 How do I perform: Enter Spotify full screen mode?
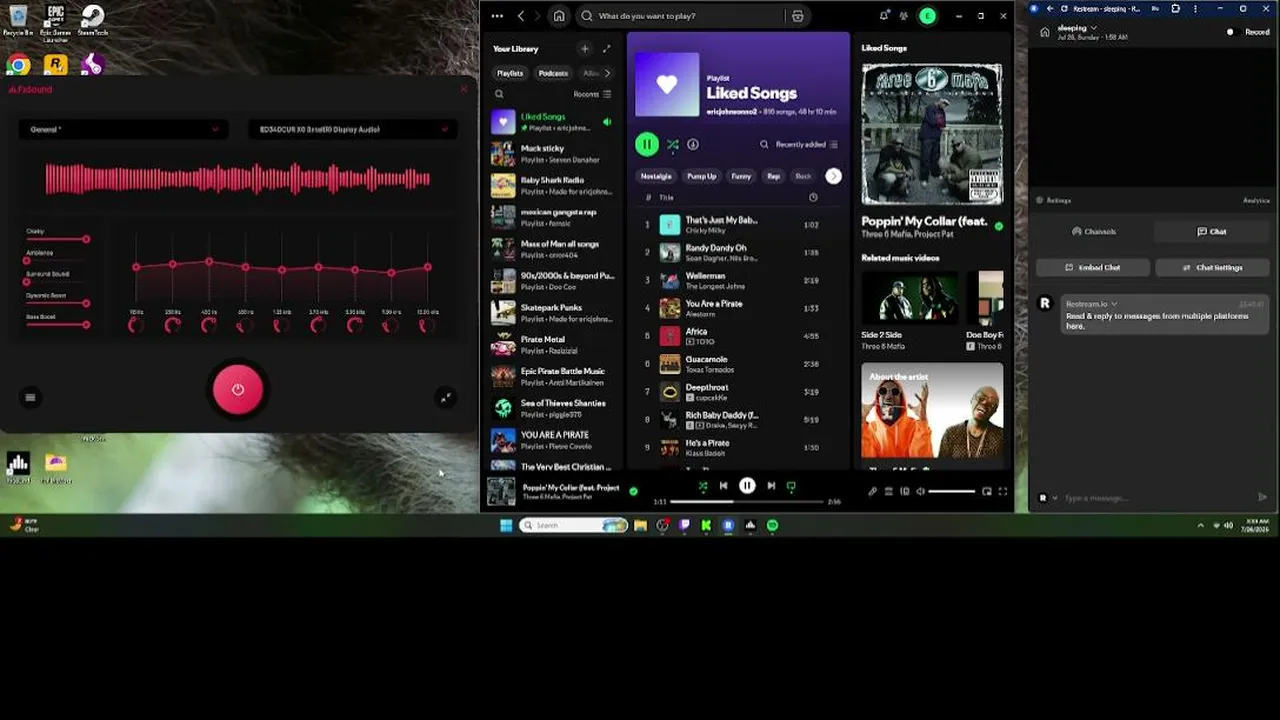[1003, 491]
